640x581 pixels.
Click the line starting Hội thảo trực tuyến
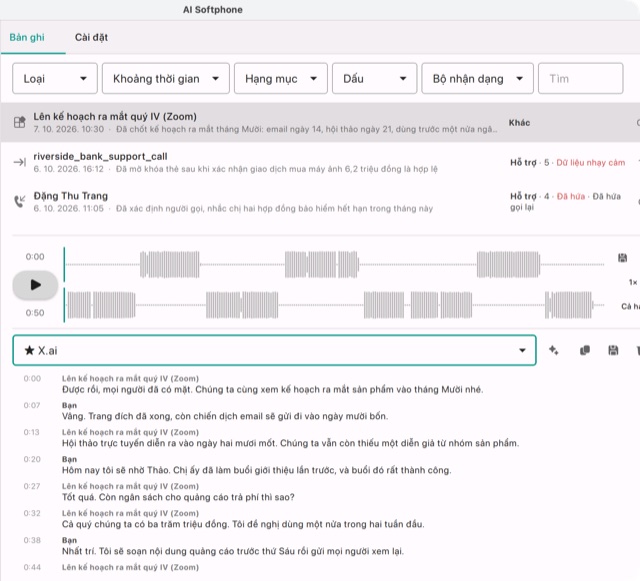tap(290, 443)
